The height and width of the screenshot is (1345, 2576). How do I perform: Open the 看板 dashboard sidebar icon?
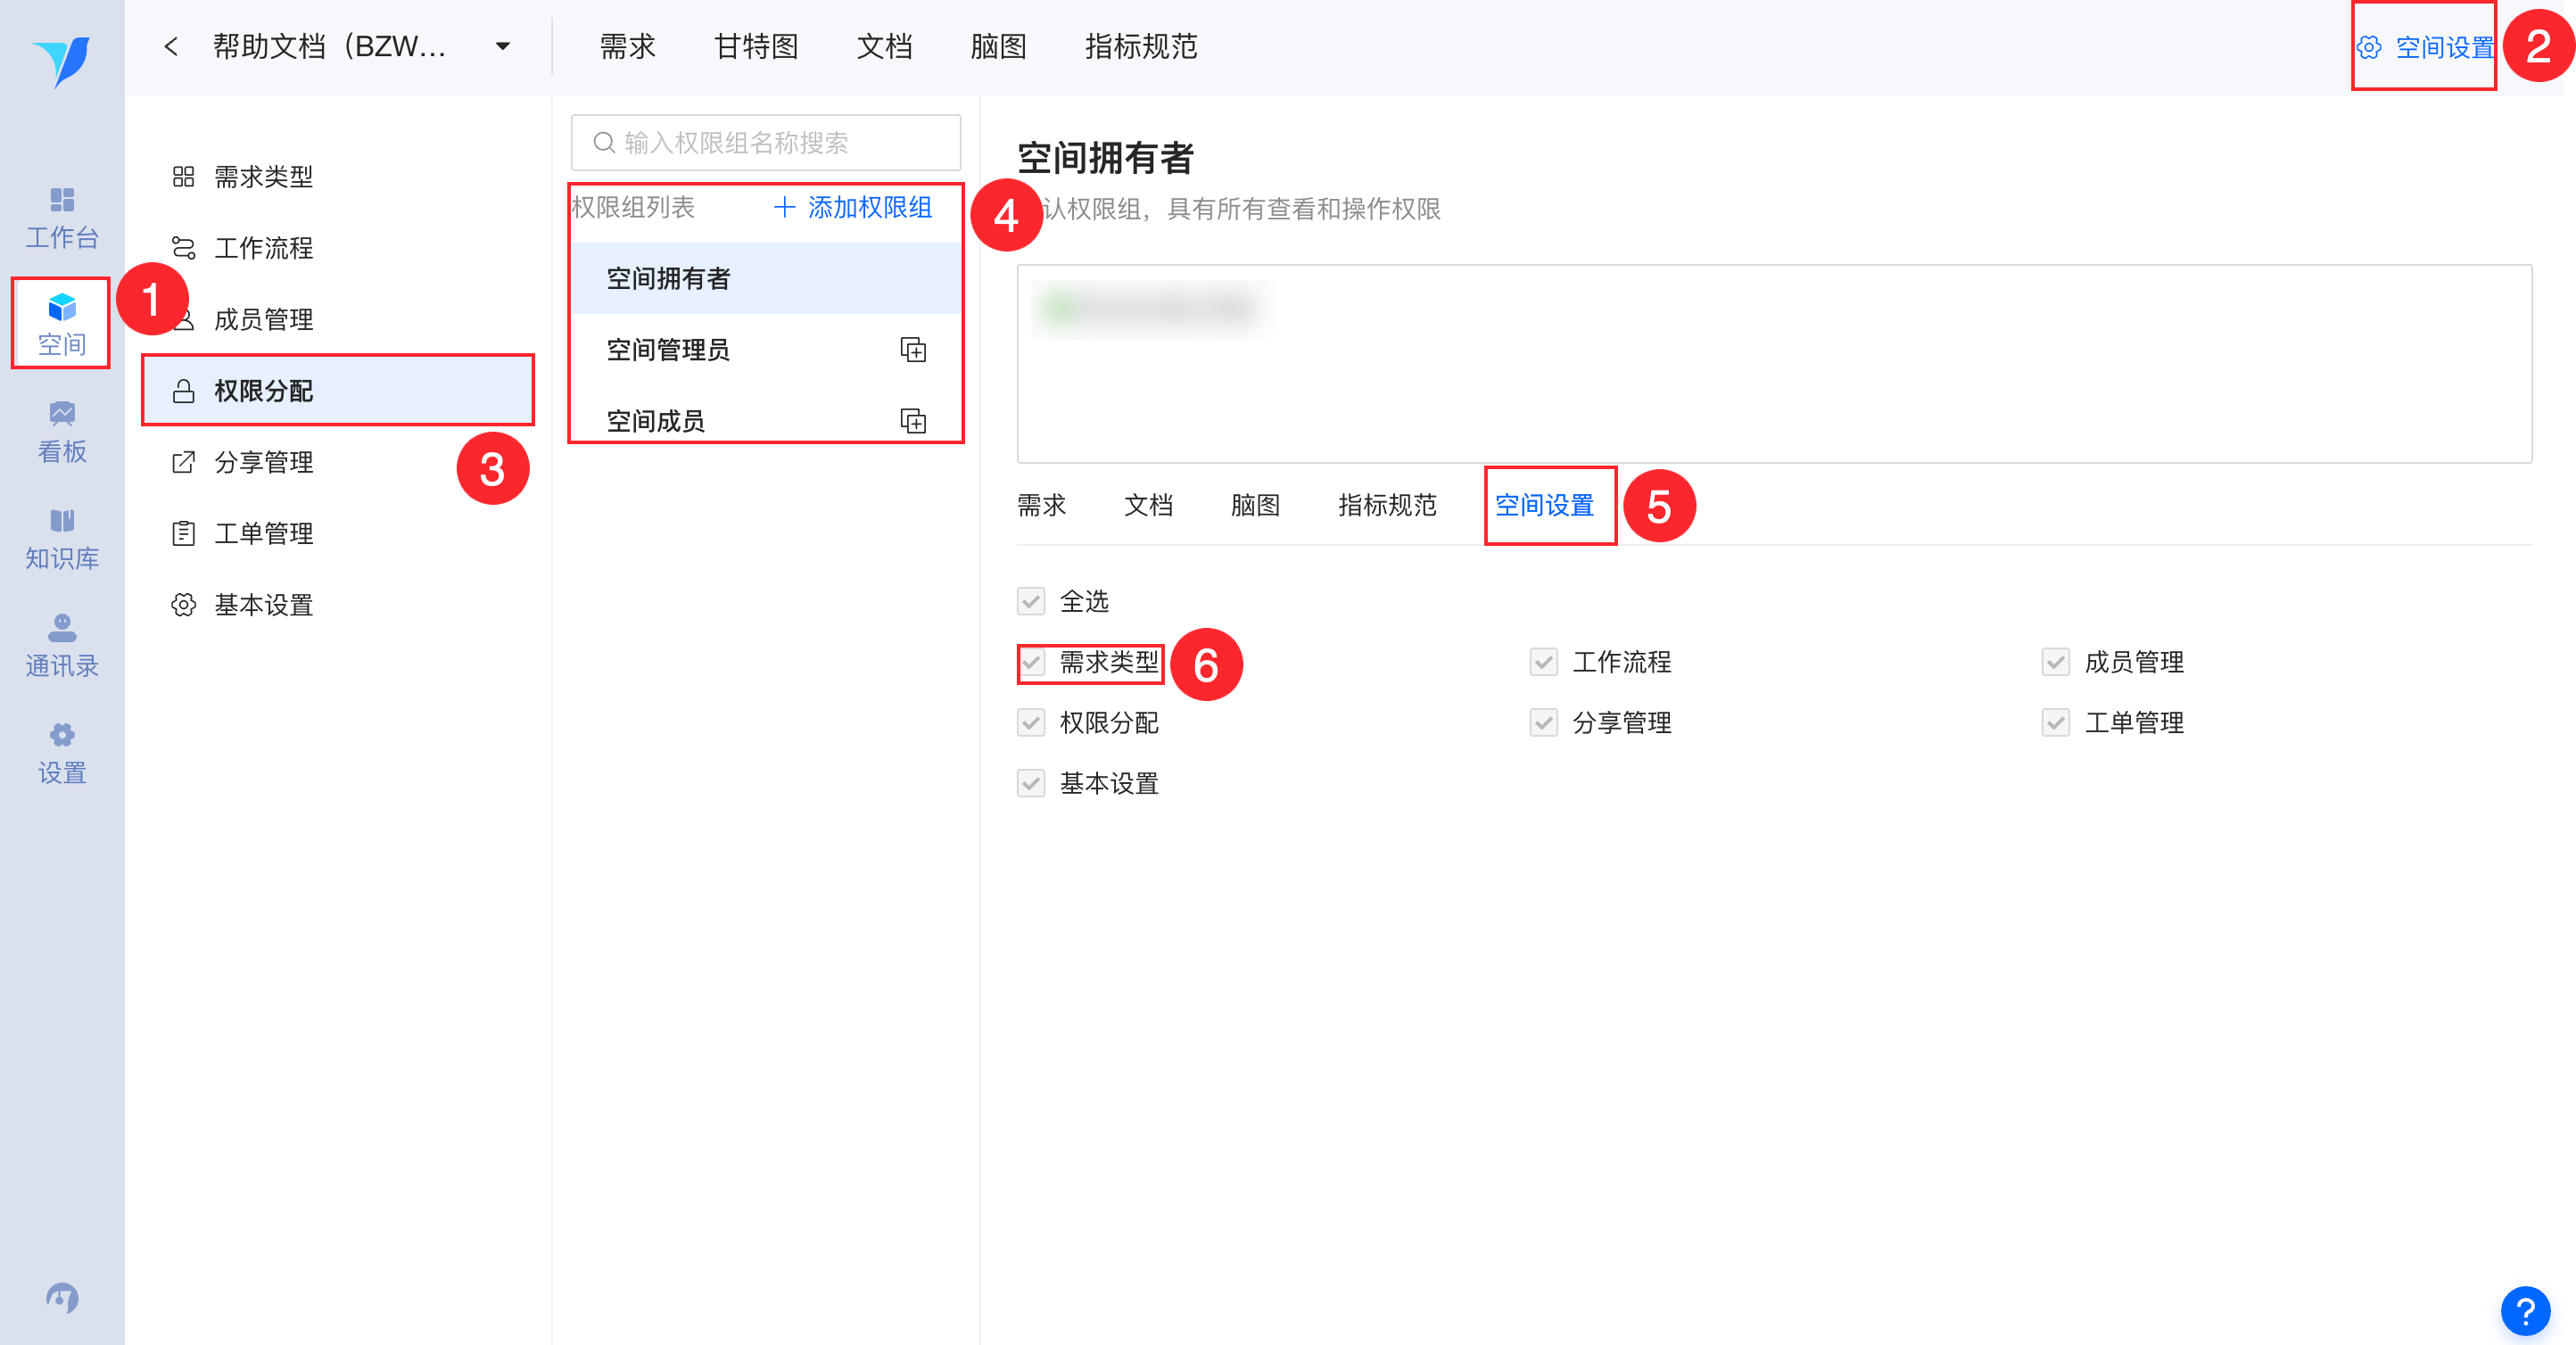[62, 431]
